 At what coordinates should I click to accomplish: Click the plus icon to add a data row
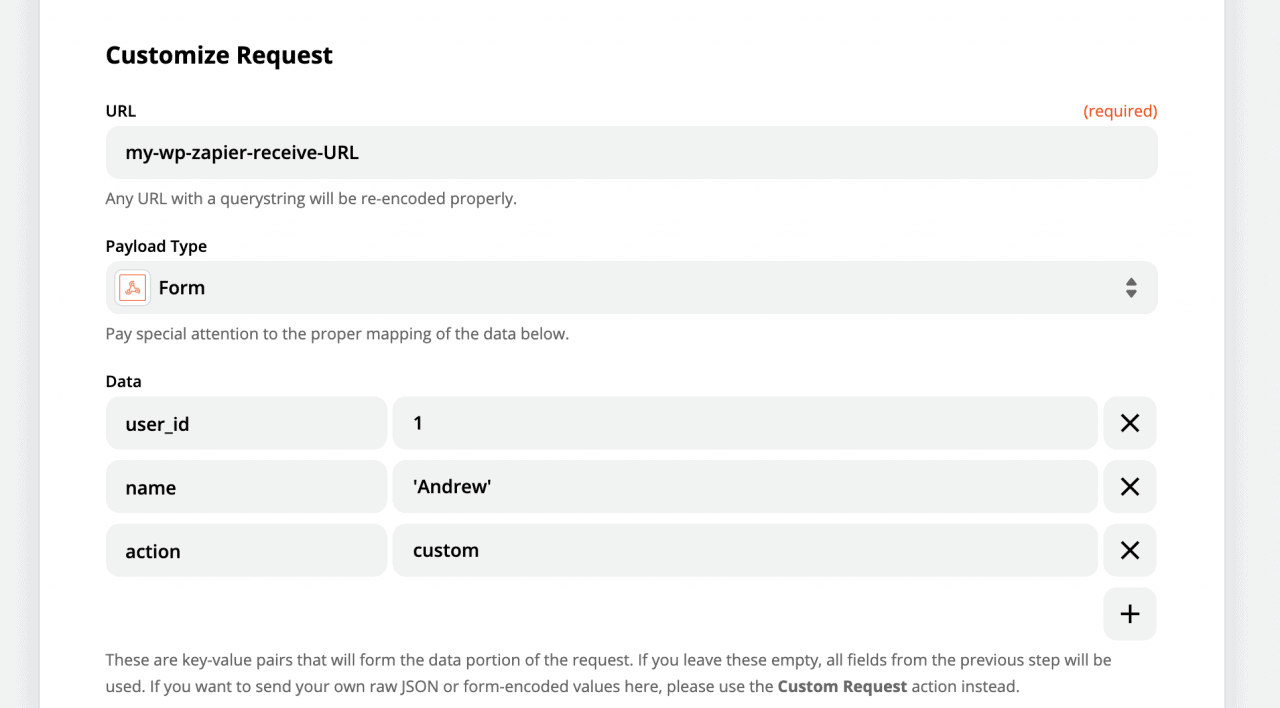click(1129, 613)
